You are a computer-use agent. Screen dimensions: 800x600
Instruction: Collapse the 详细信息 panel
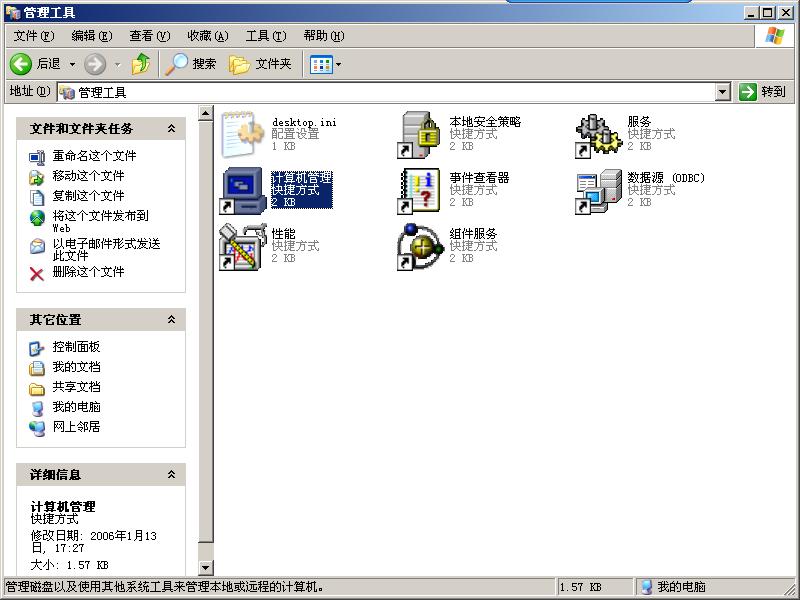click(x=171, y=474)
